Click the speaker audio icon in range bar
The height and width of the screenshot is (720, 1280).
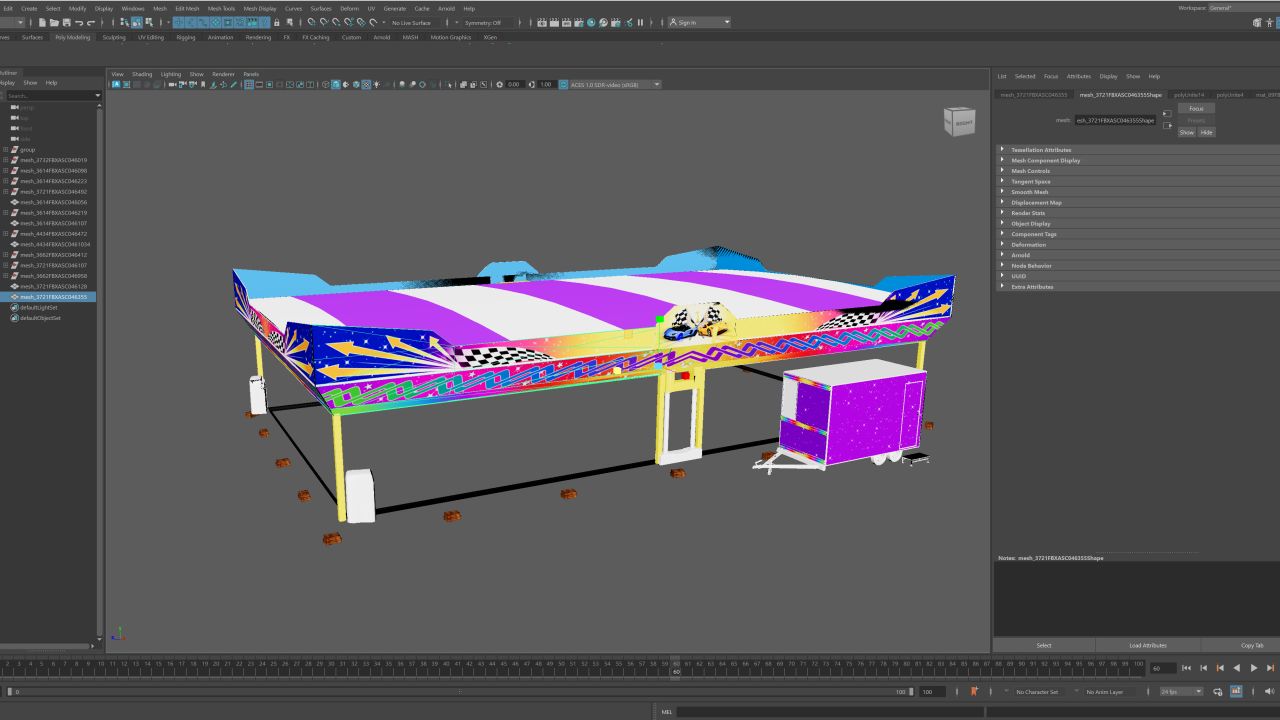pos(1270,691)
